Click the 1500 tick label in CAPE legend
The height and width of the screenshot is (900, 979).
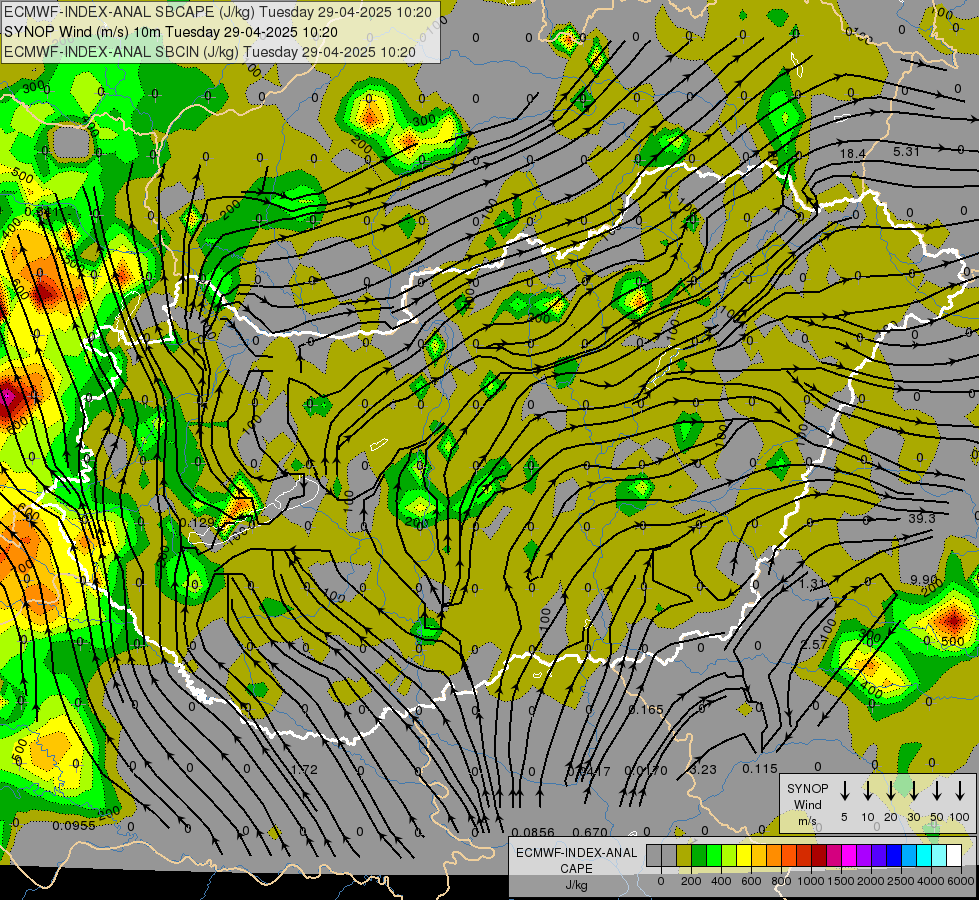click(841, 881)
